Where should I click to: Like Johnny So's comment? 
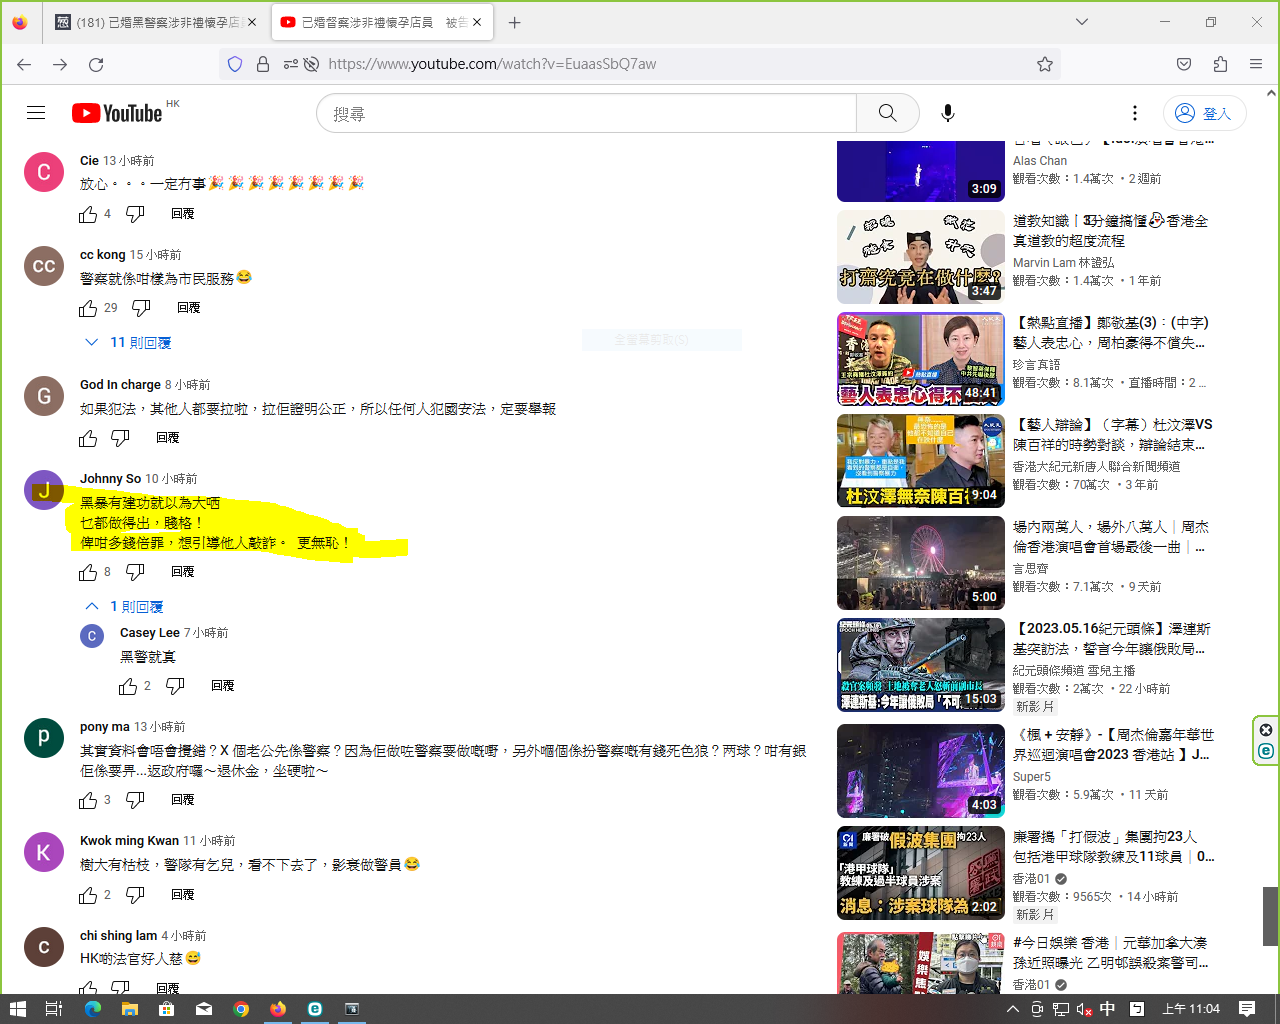88,572
